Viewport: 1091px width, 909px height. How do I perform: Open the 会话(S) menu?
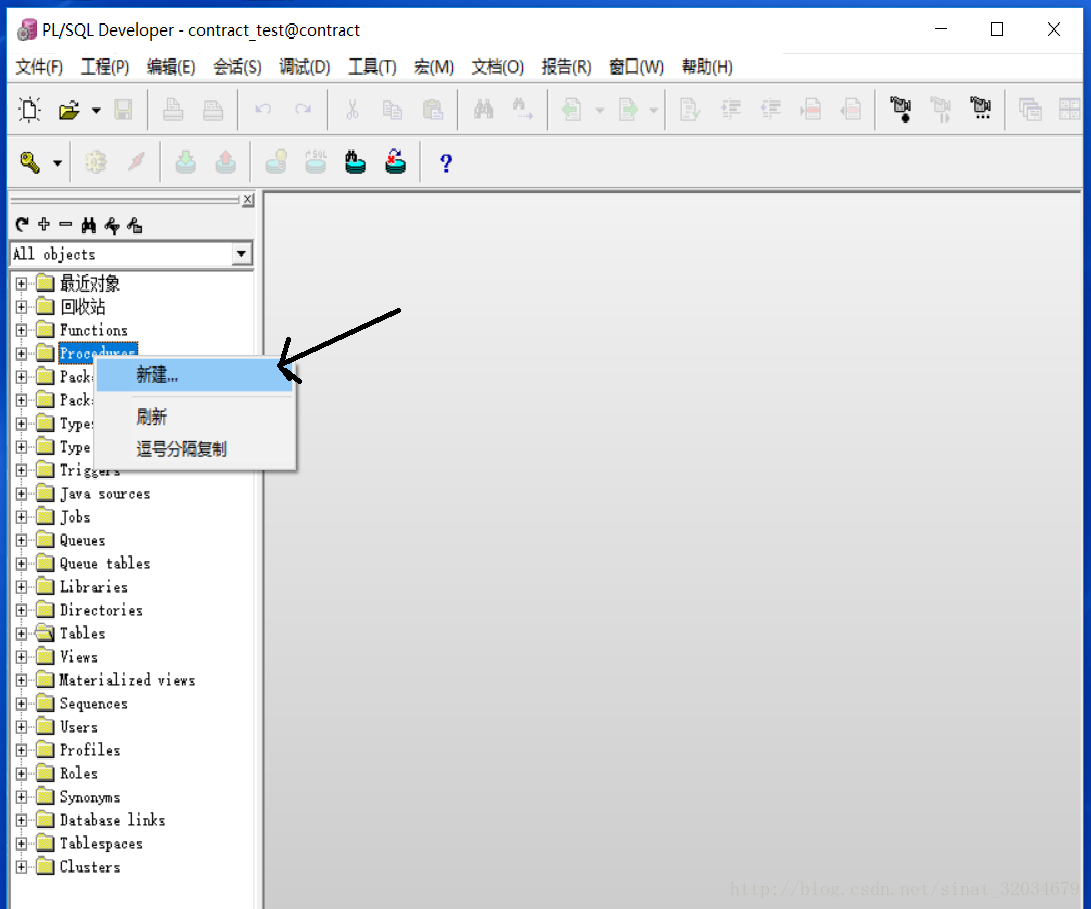coord(237,67)
